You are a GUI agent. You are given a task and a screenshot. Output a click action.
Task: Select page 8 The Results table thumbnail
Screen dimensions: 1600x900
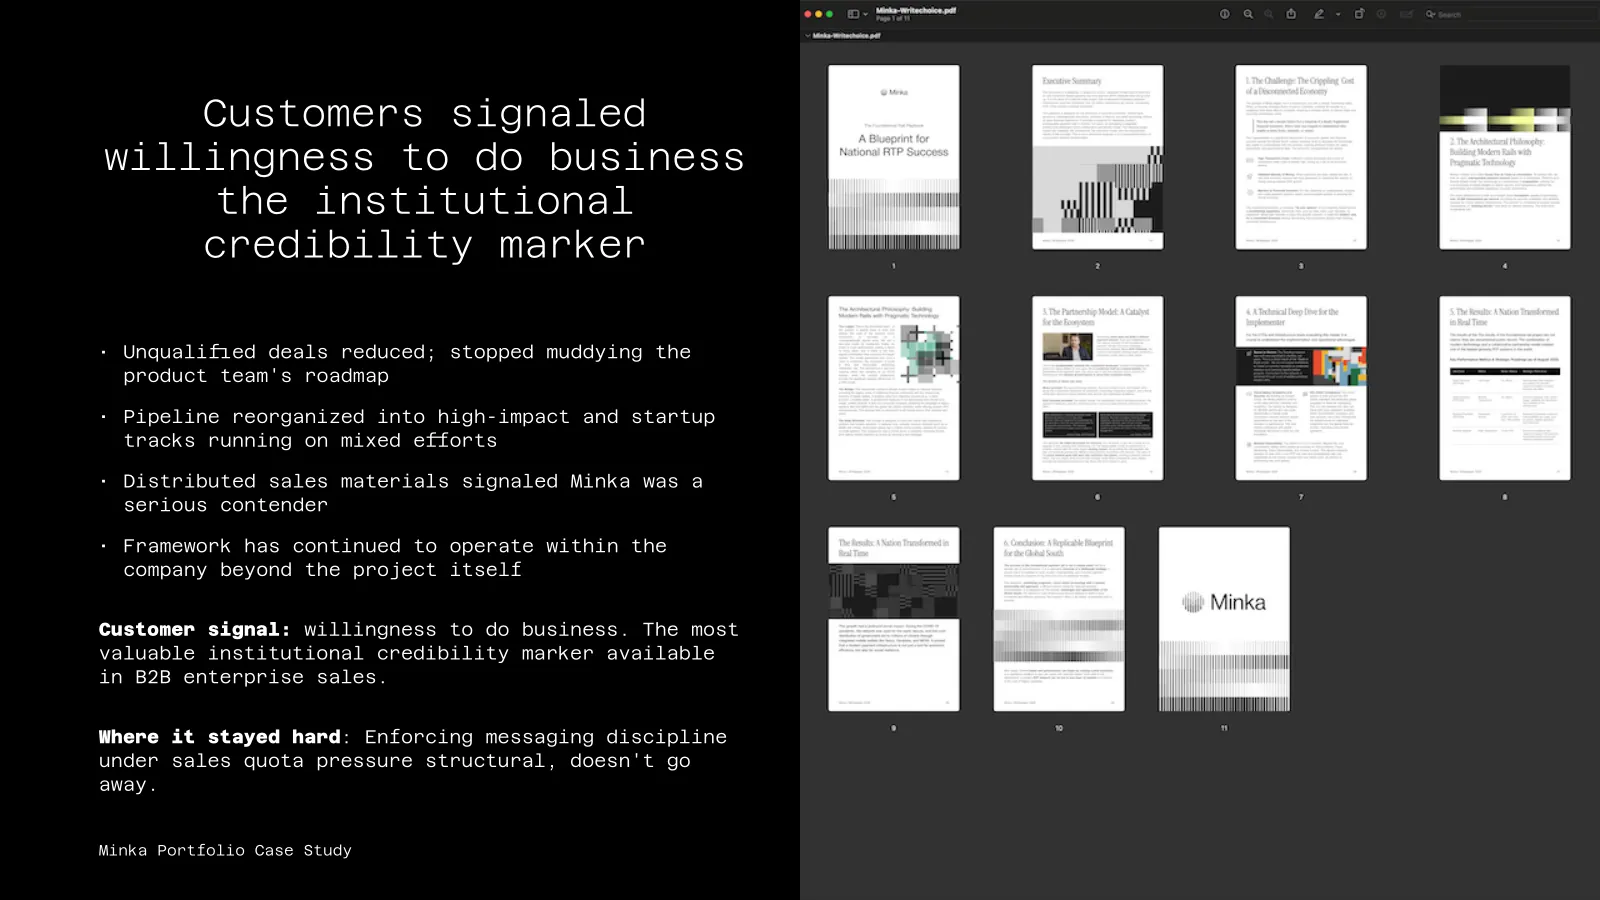(1505, 388)
